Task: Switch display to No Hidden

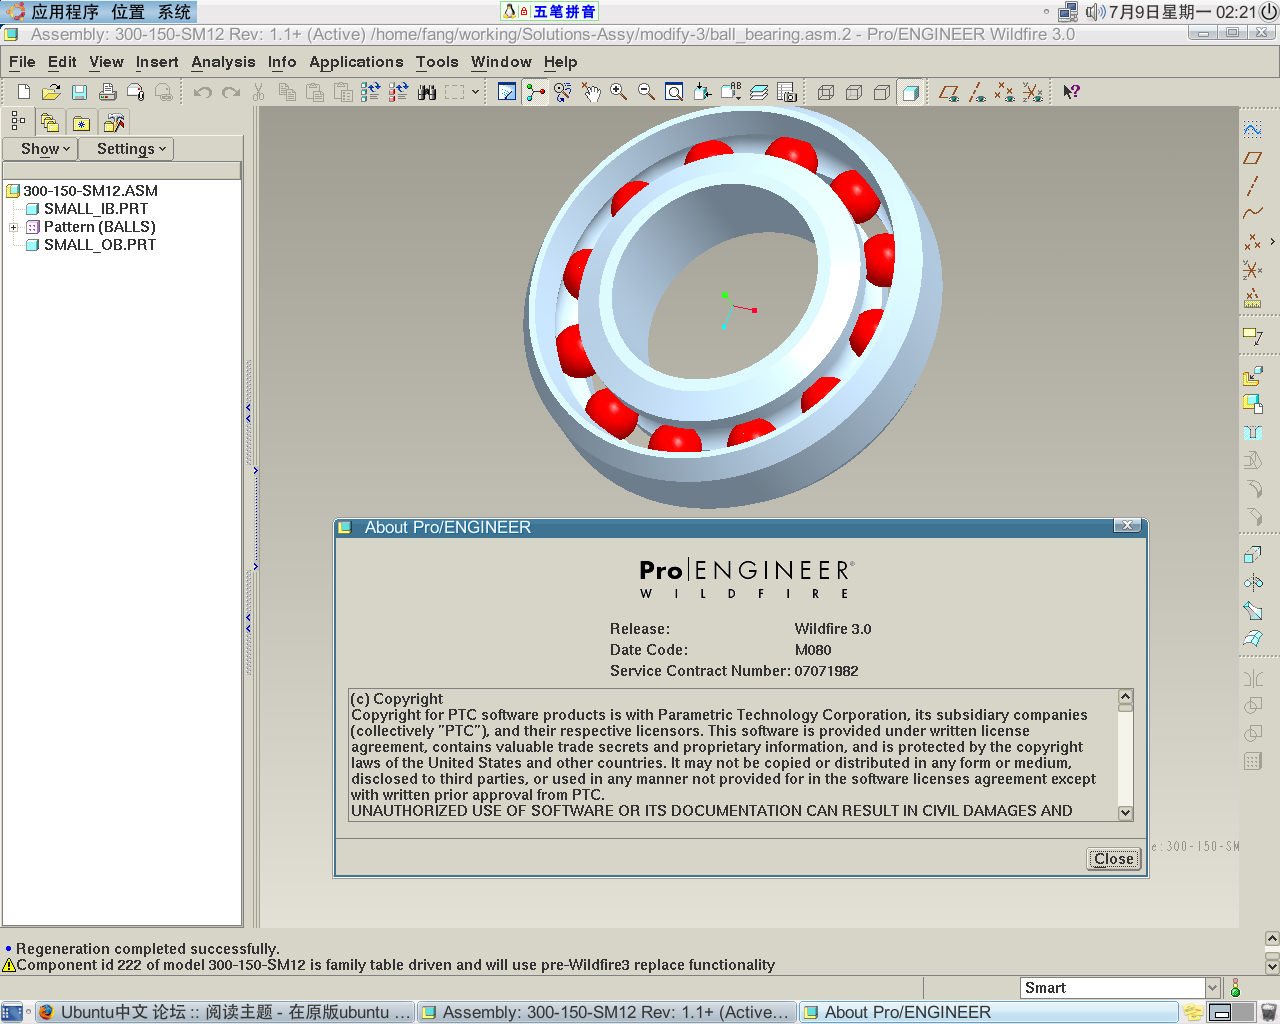Action: pyautogui.click(x=882, y=92)
